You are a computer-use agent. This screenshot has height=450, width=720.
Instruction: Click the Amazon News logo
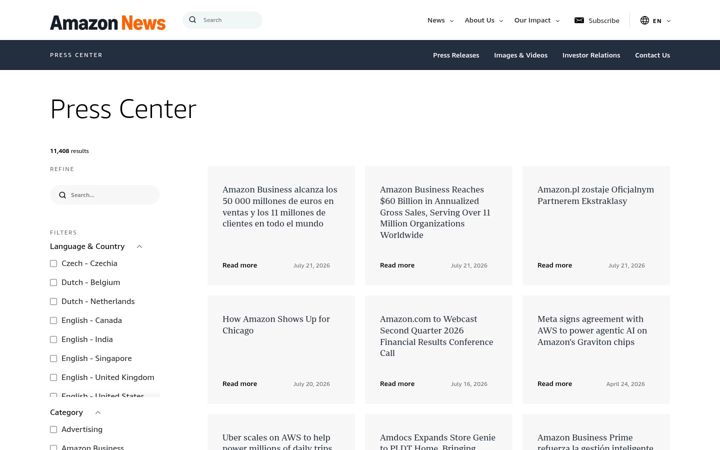point(107,22)
